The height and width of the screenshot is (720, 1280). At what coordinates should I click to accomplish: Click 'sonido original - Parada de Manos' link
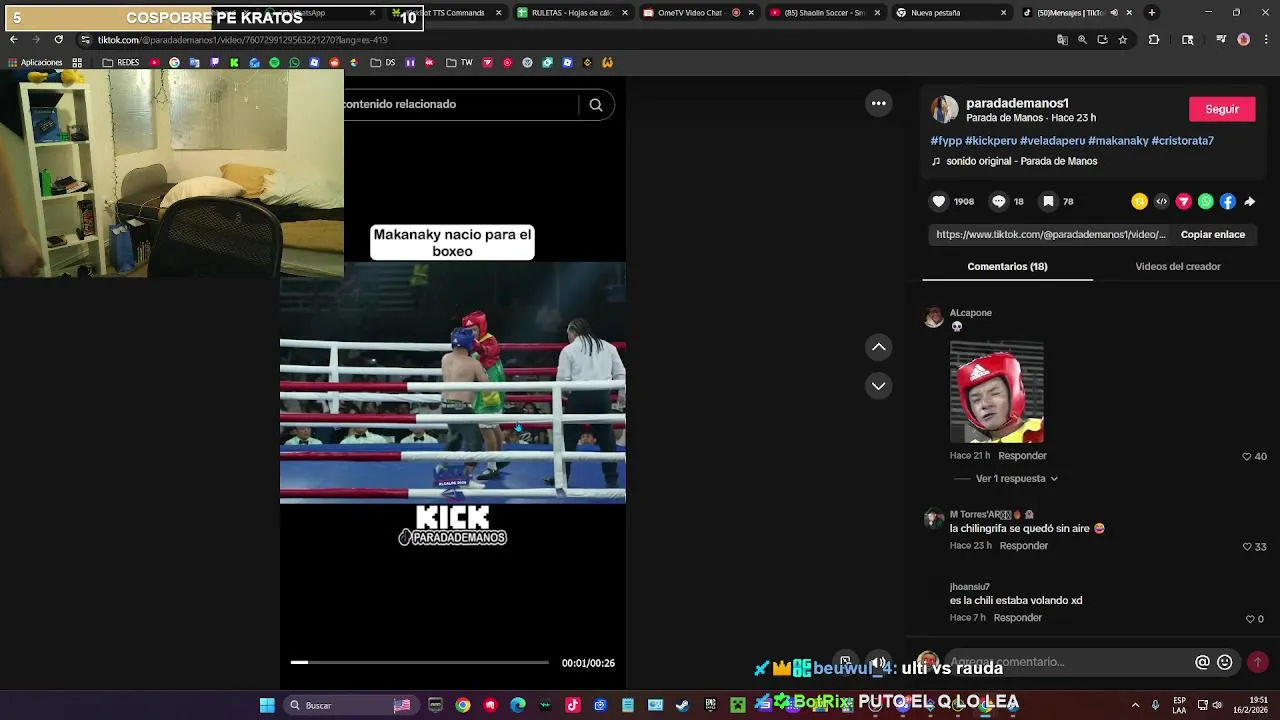coord(1022,161)
